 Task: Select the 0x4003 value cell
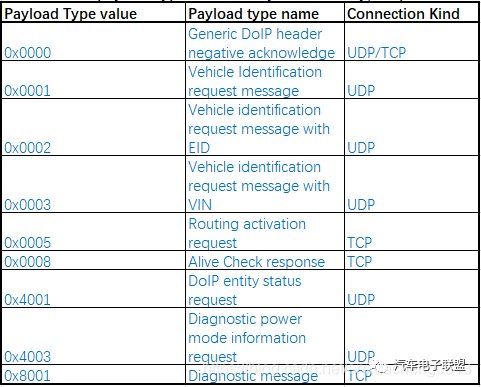click(x=93, y=336)
